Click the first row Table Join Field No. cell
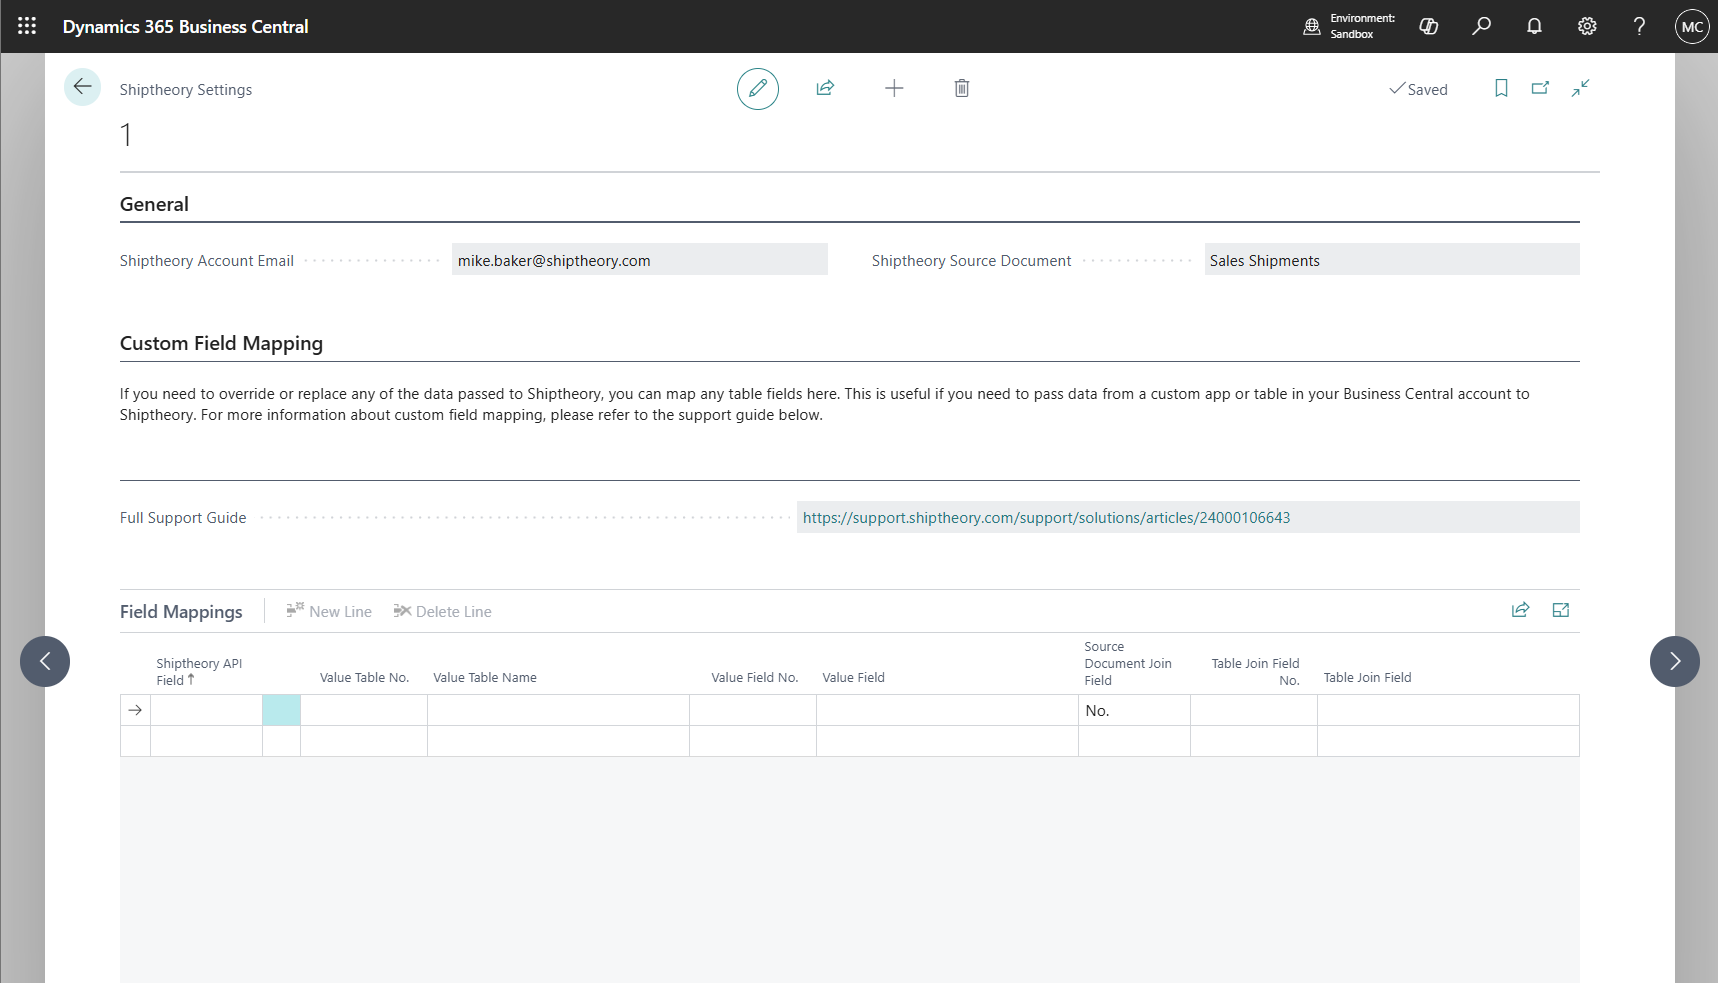 coord(1254,710)
